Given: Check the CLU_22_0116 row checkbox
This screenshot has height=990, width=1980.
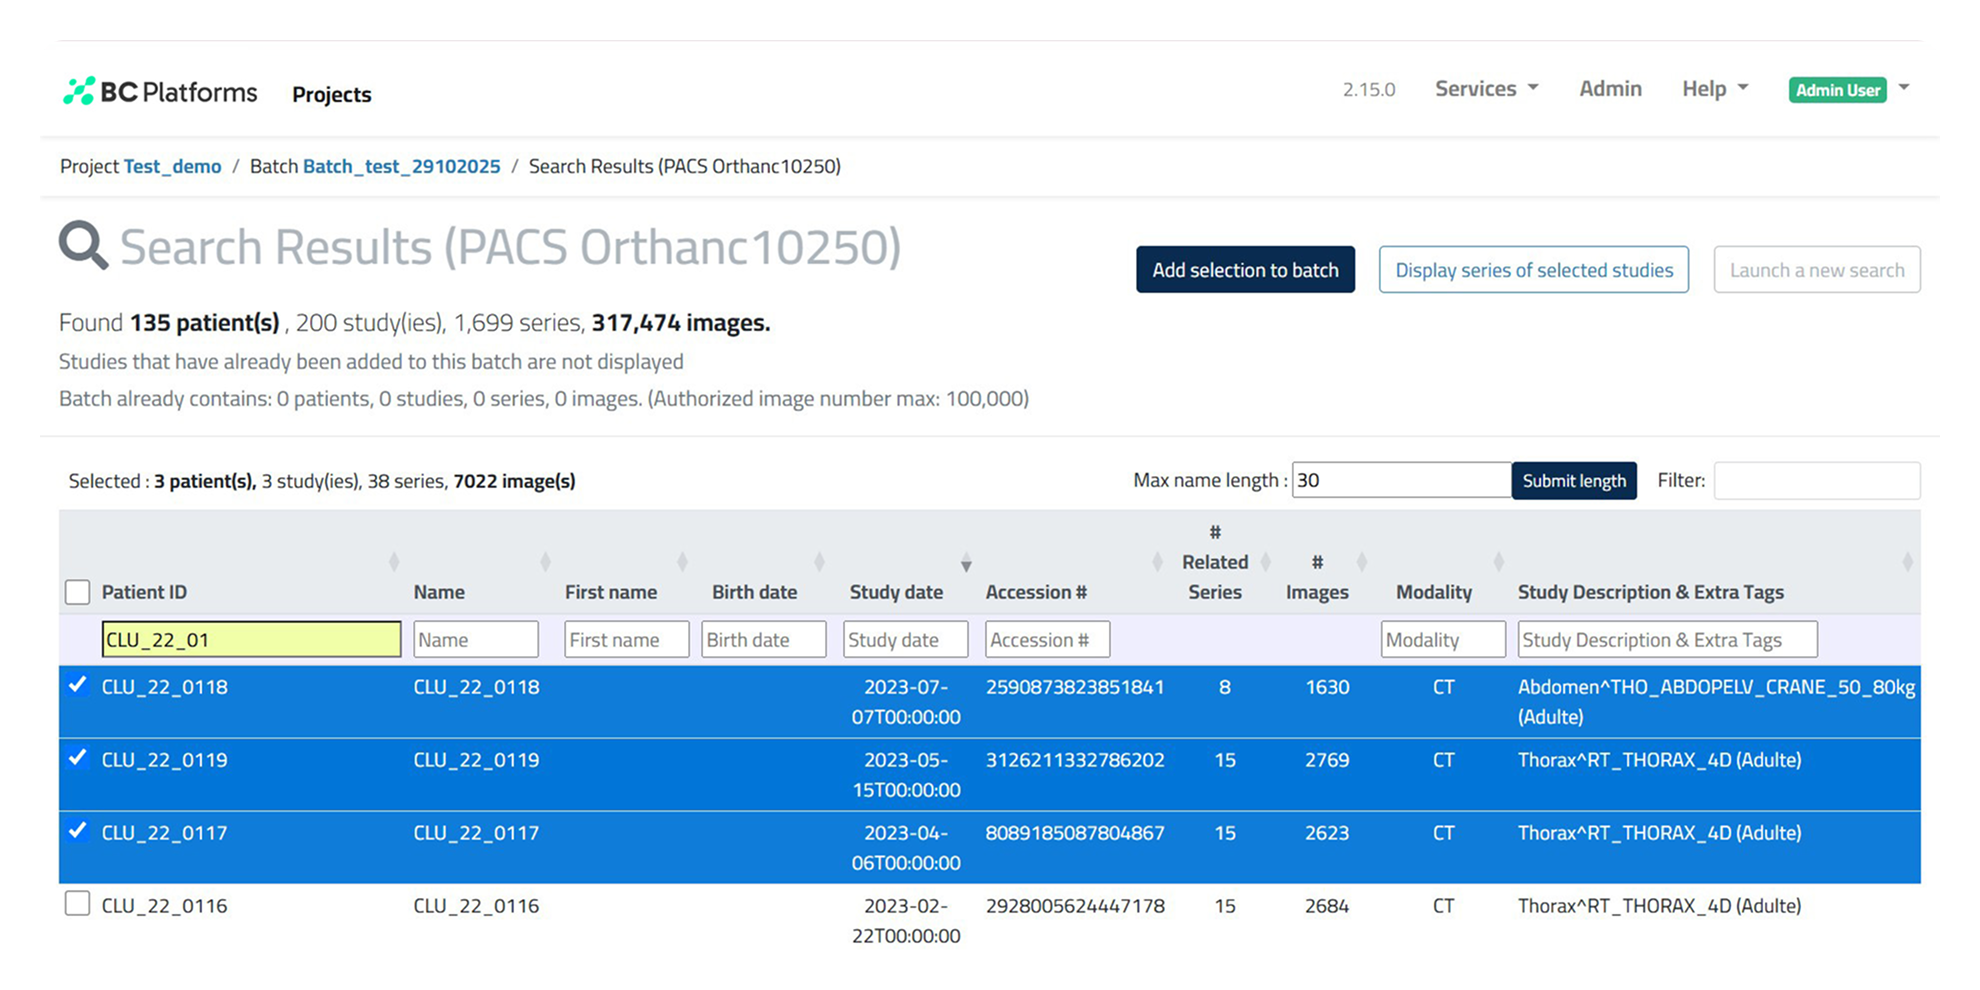Looking at the screenshot, I should (77, 904).
